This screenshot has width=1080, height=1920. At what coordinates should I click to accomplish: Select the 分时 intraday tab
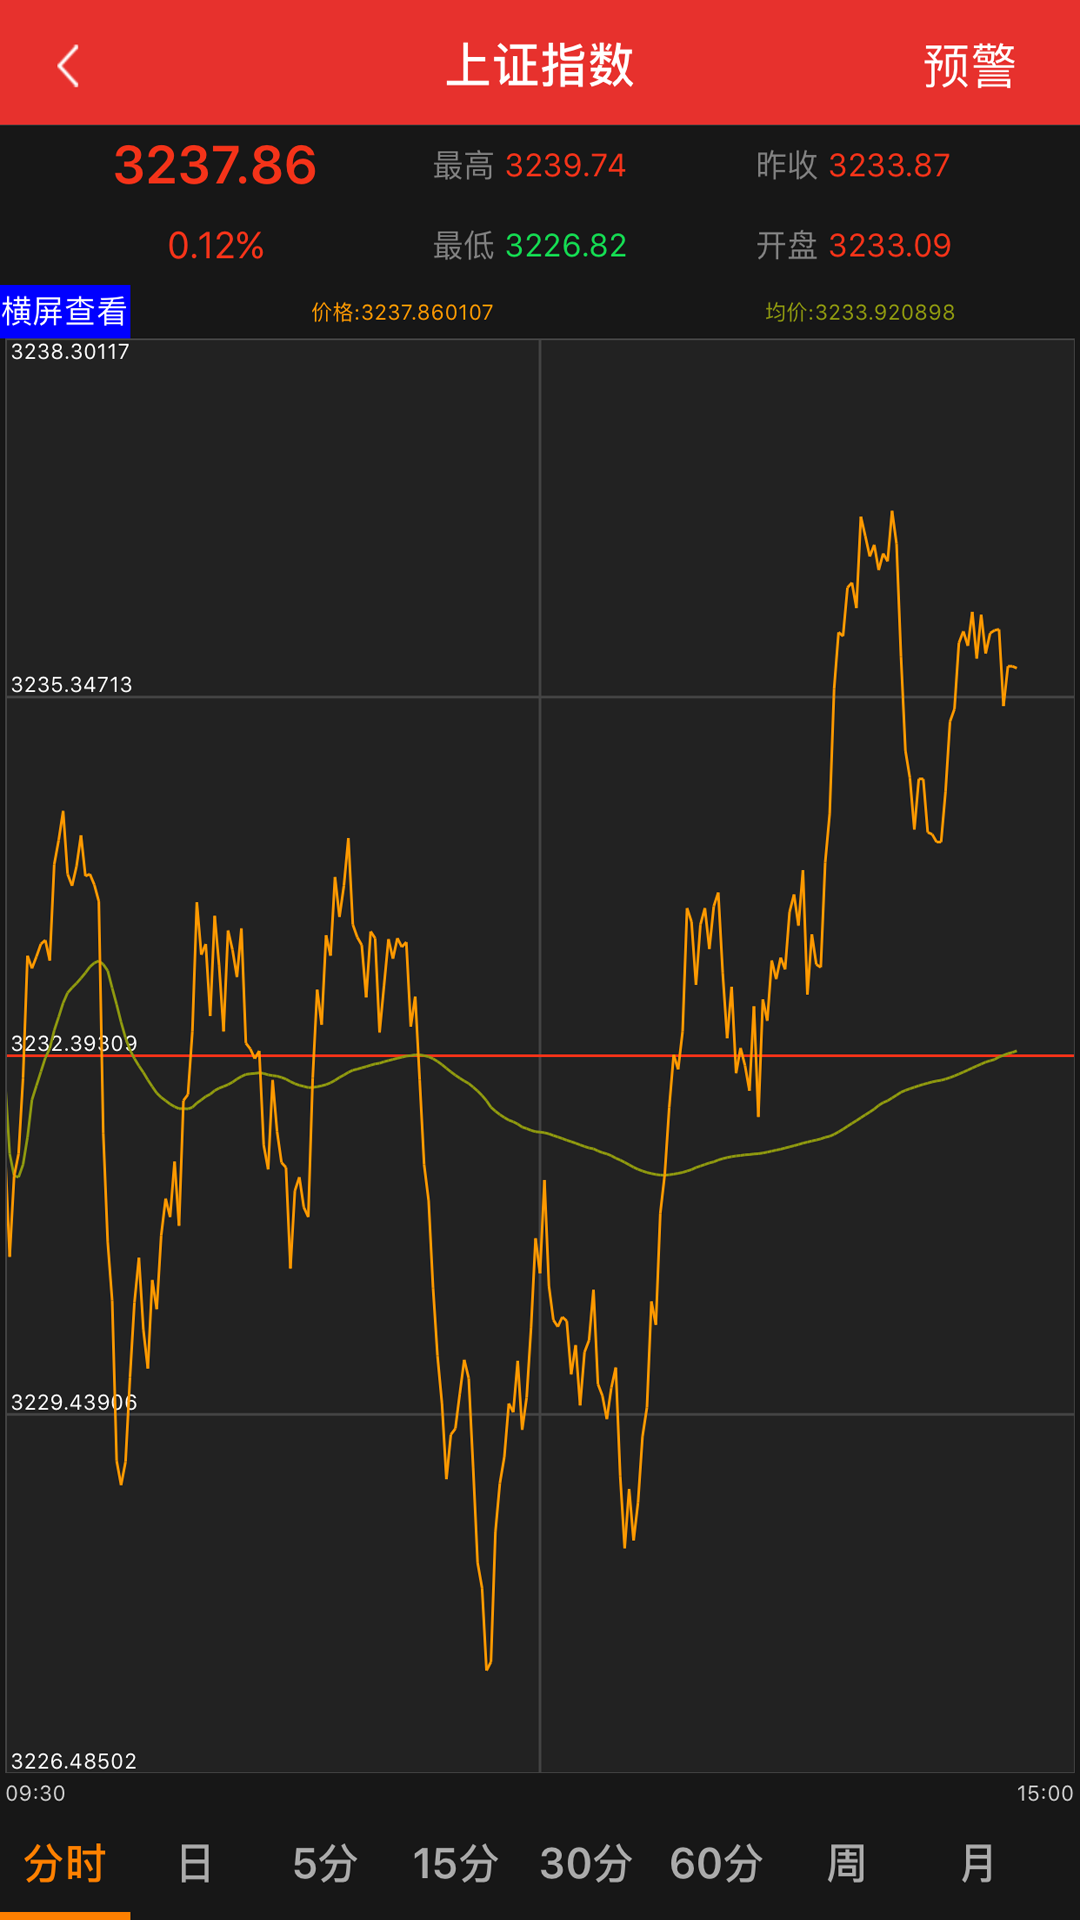point(65,1864)
